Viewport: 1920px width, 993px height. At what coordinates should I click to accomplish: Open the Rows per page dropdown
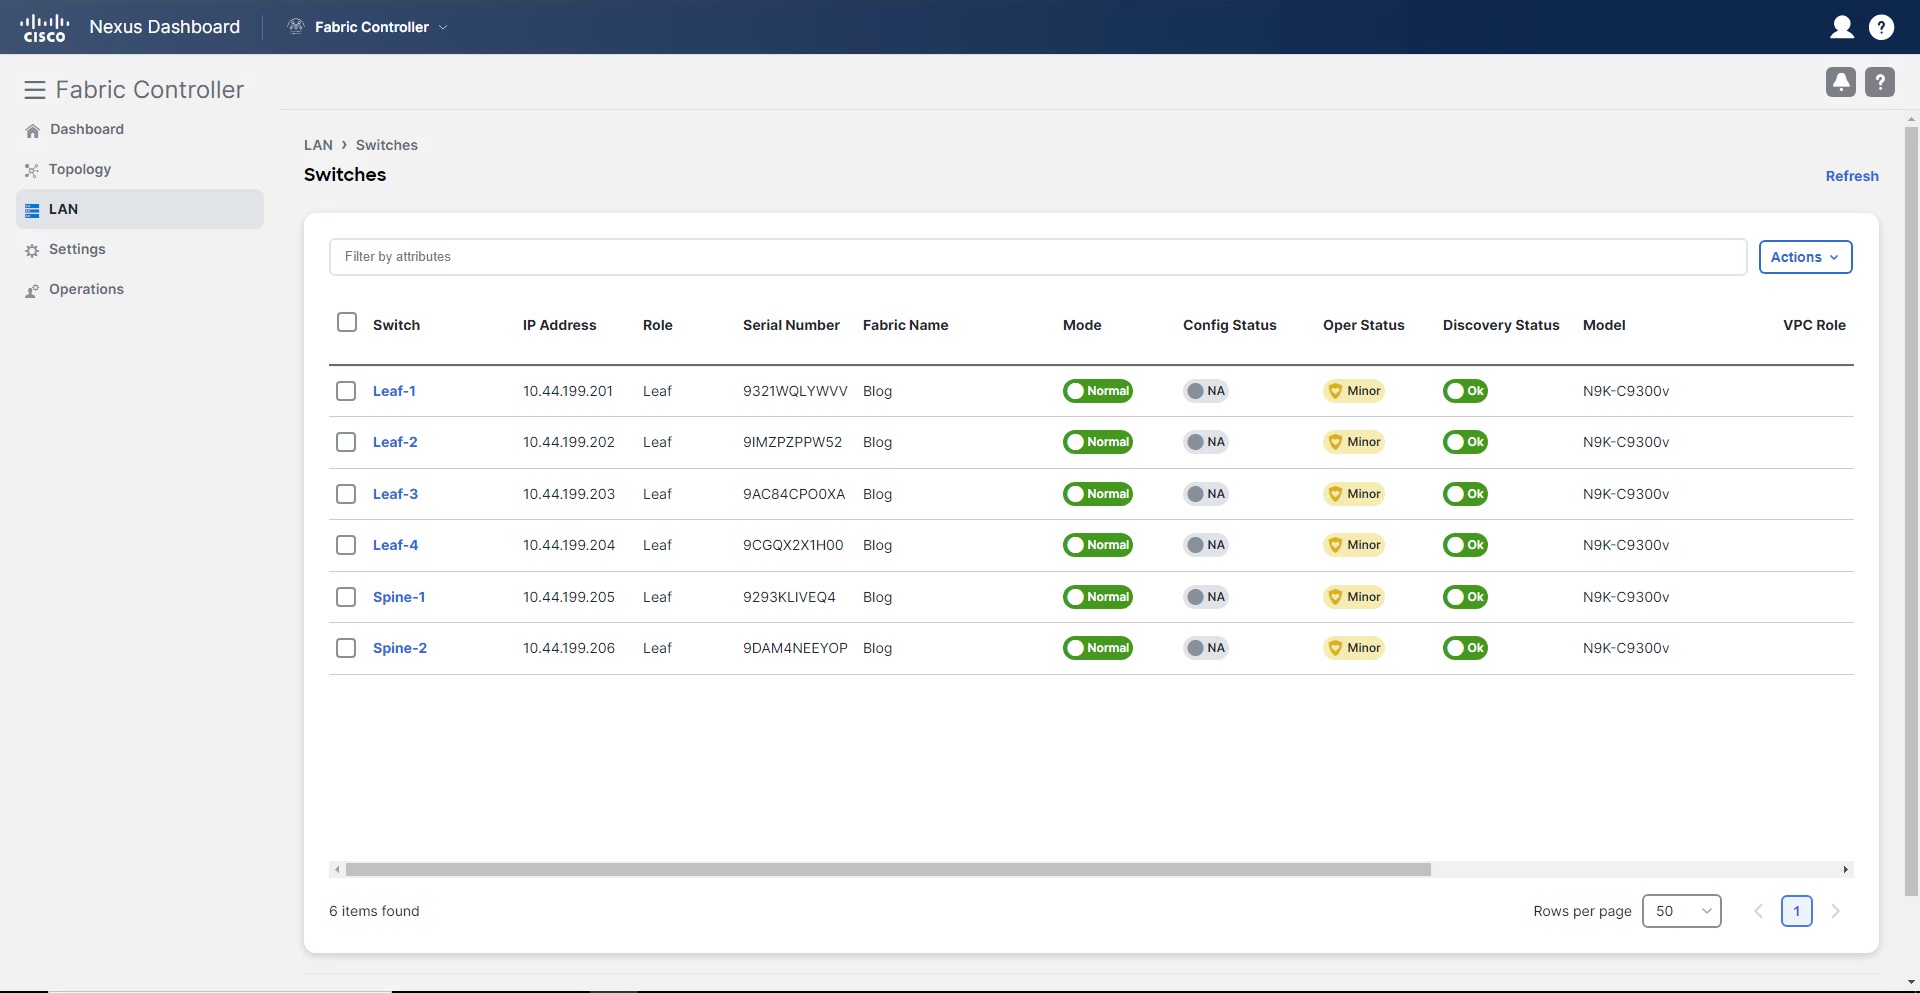point(1681,911)
